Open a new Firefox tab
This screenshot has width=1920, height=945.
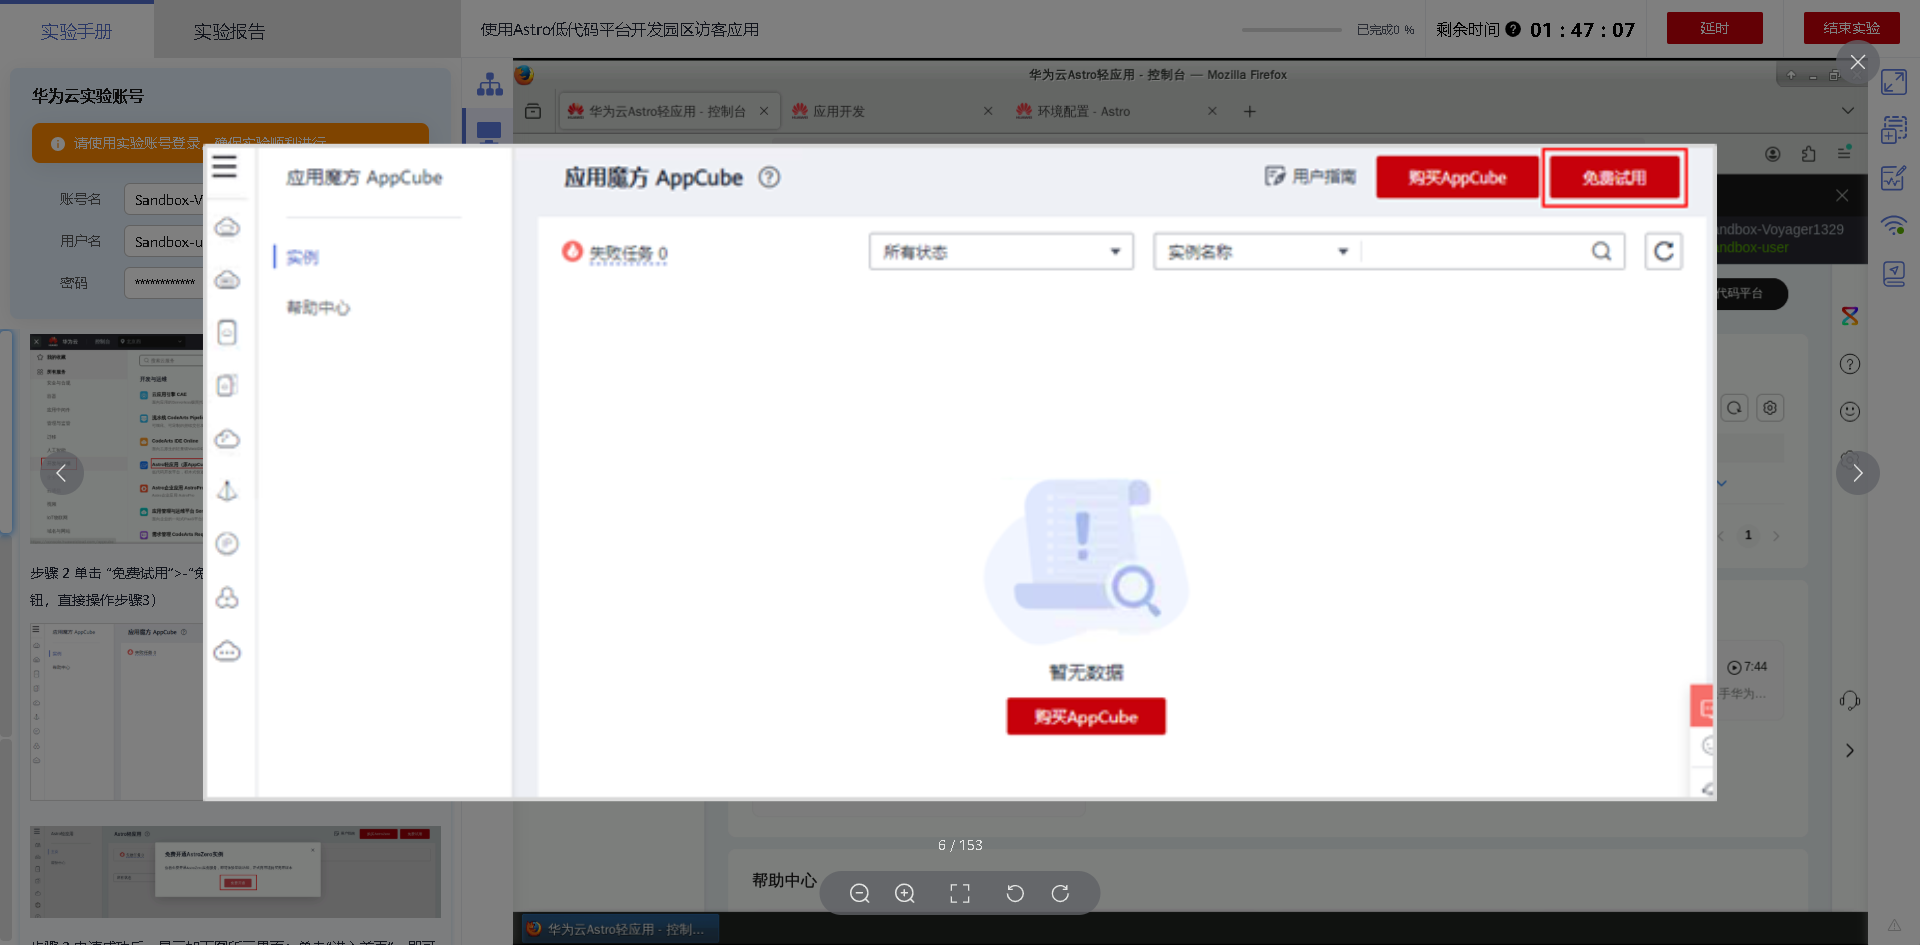point(1249,111)
